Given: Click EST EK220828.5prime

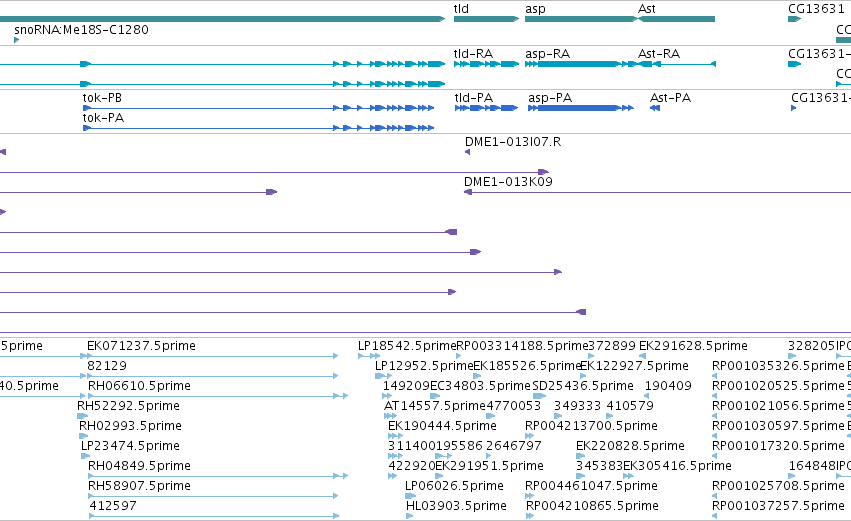Looking at the screenshot, I should tap(630, 446).
